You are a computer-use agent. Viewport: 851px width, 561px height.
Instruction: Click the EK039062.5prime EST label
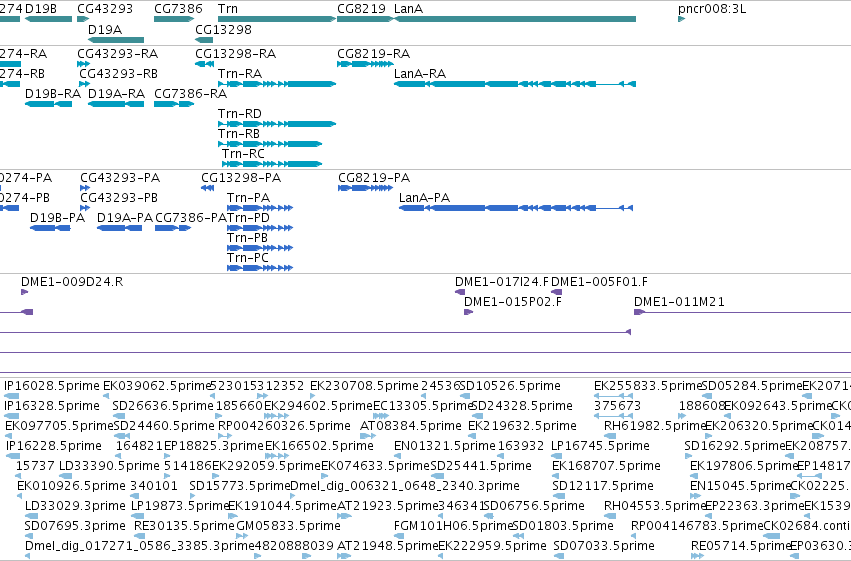156,386
